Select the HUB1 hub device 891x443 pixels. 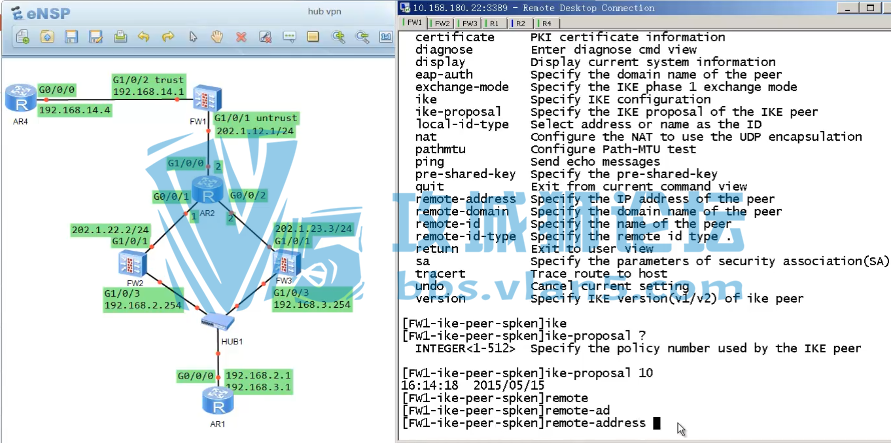pos(218,323)
